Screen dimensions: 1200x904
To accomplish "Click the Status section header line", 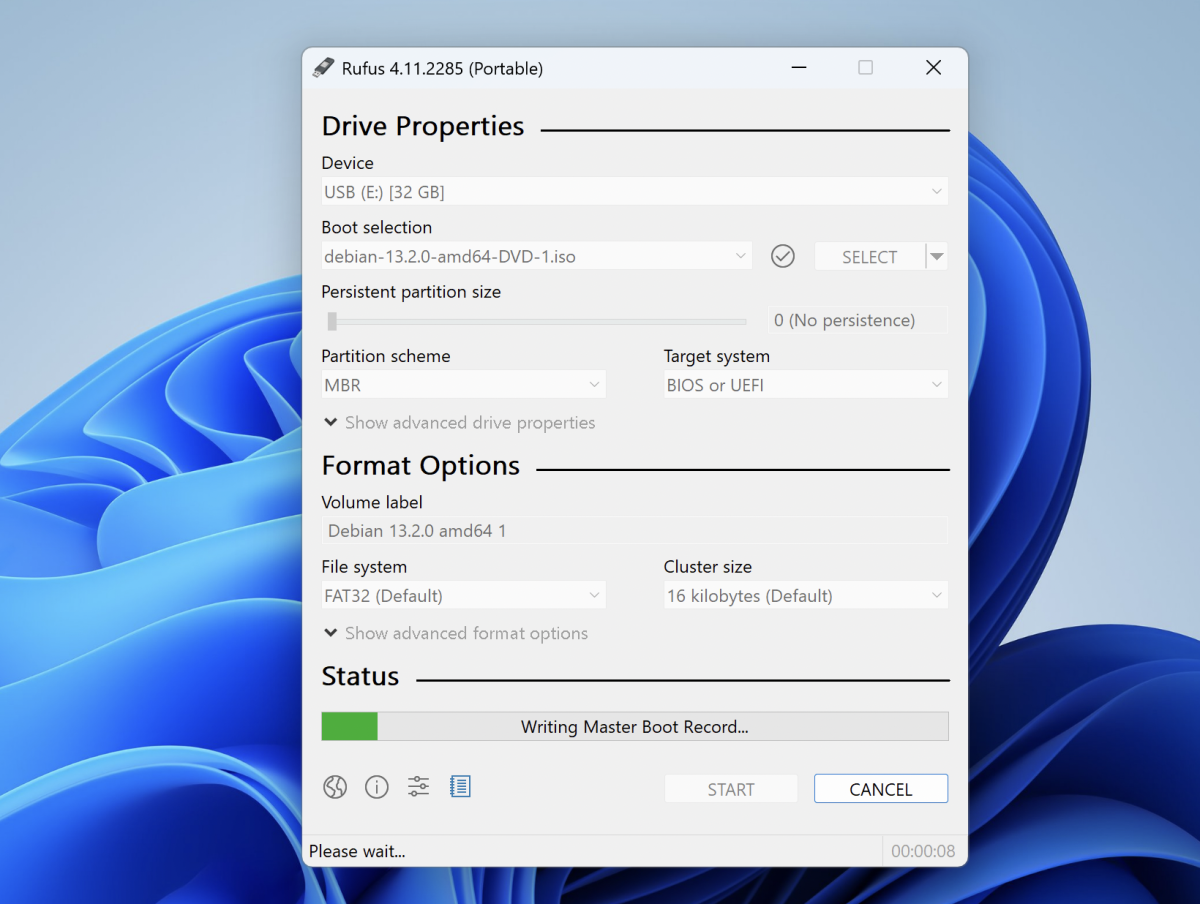I will pos(361,676).
